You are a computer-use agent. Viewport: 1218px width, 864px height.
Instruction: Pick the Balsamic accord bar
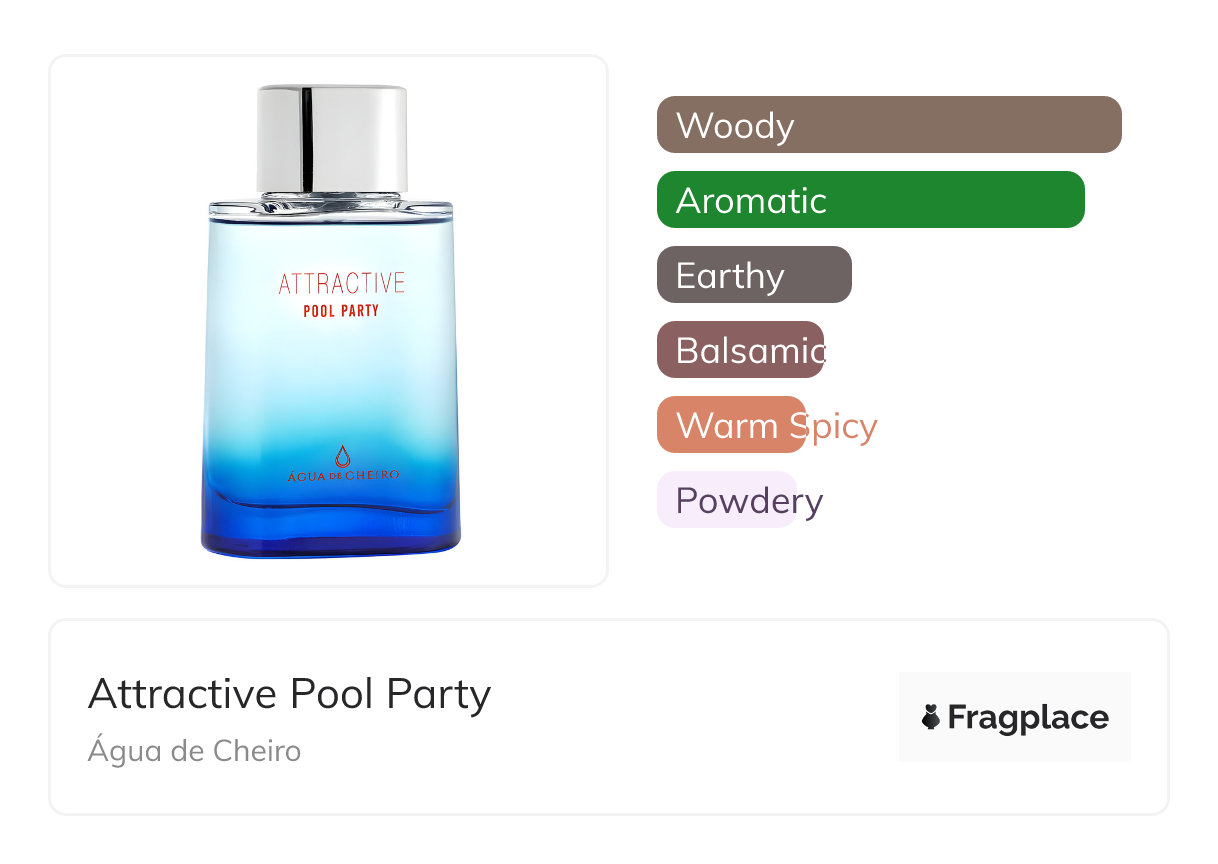coord(740,350)
